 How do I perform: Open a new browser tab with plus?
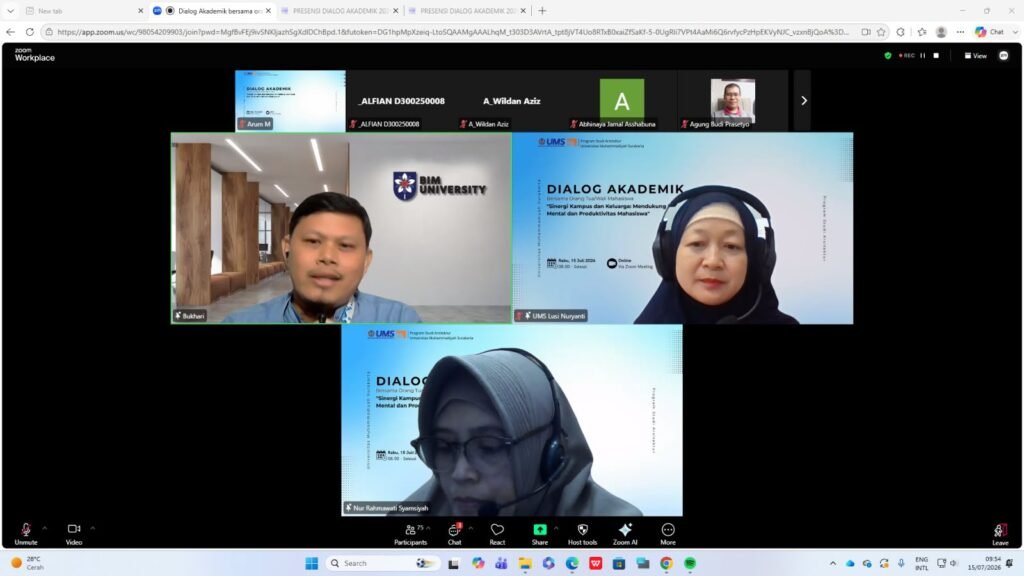pyautogui.click(x=542, y=10)
